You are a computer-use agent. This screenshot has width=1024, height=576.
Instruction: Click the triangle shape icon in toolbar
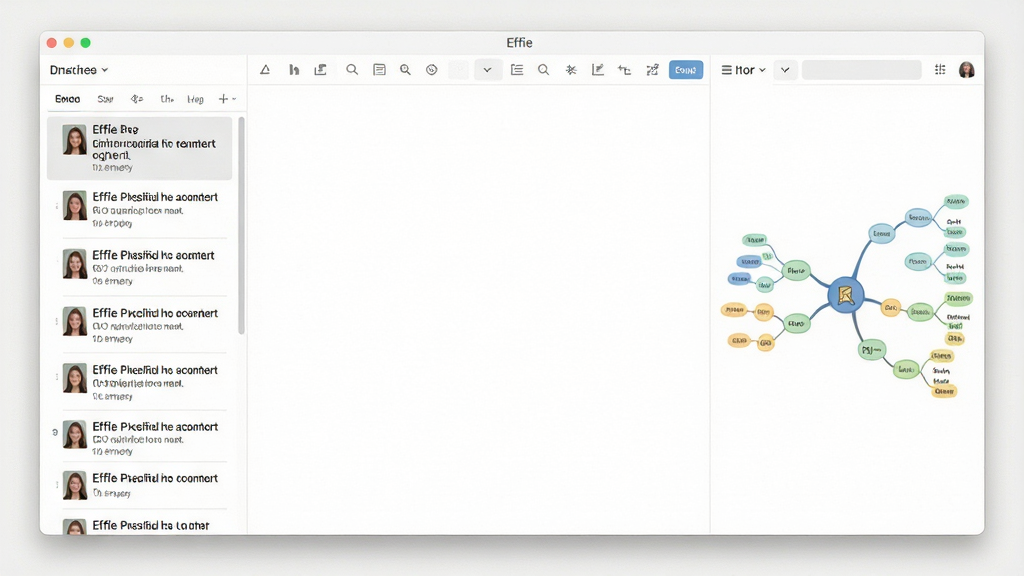click(x=265, y=70)
